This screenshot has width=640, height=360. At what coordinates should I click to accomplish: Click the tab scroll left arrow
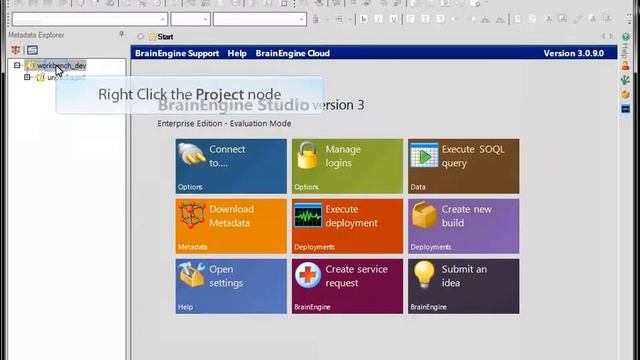click(603, 36)
